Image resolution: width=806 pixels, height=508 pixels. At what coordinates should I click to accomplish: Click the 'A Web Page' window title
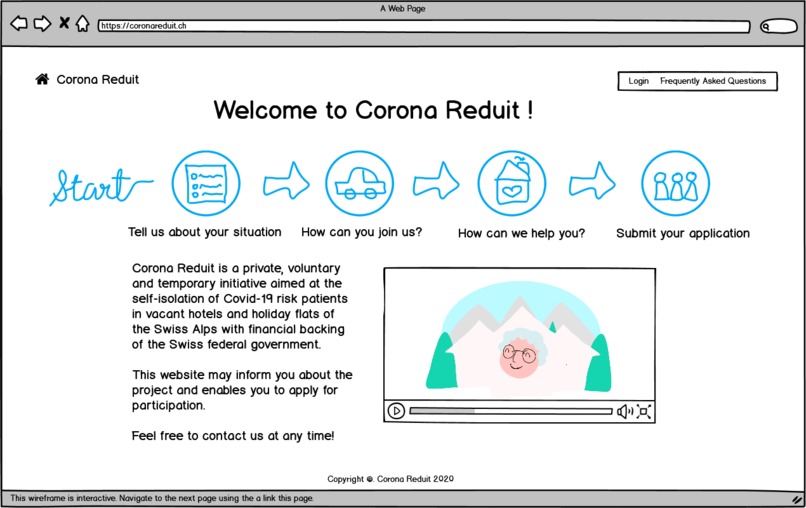click(x=402, y=8)
